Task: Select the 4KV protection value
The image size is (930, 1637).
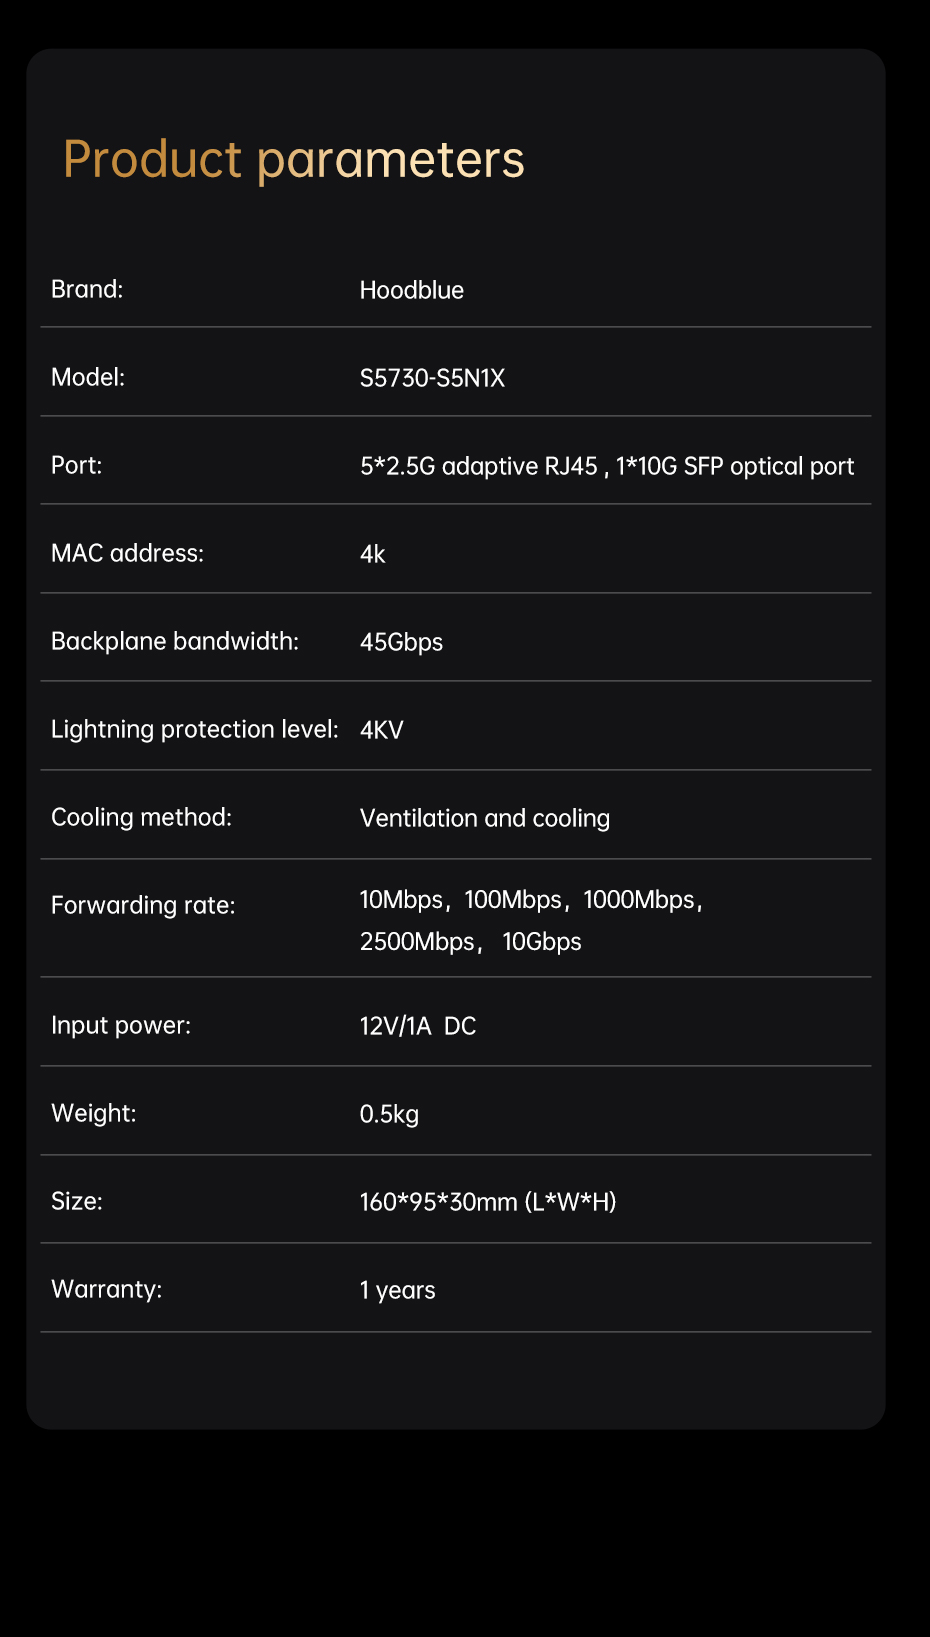Action: 381,730
